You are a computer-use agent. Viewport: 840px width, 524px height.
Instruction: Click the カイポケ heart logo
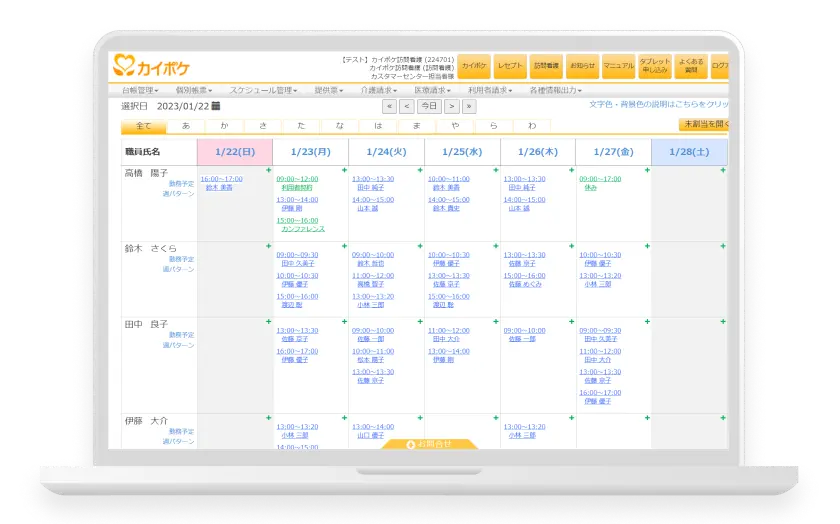[152, 66]
